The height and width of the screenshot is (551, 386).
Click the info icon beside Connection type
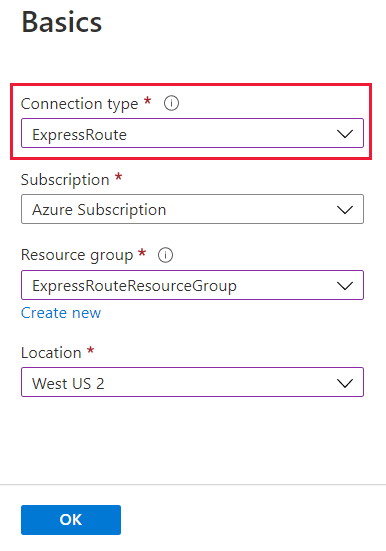pyautogui.click(x=171, y=103)
